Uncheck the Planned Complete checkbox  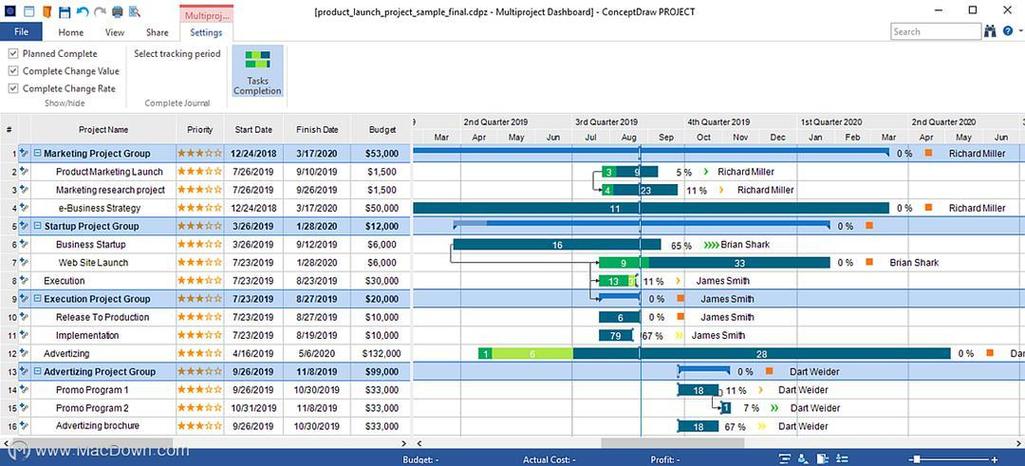click(x=13, y=54)
